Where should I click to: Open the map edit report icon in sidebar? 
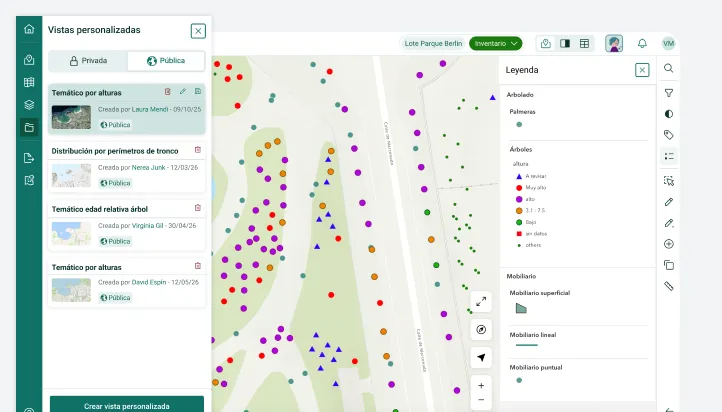point(29,180)
